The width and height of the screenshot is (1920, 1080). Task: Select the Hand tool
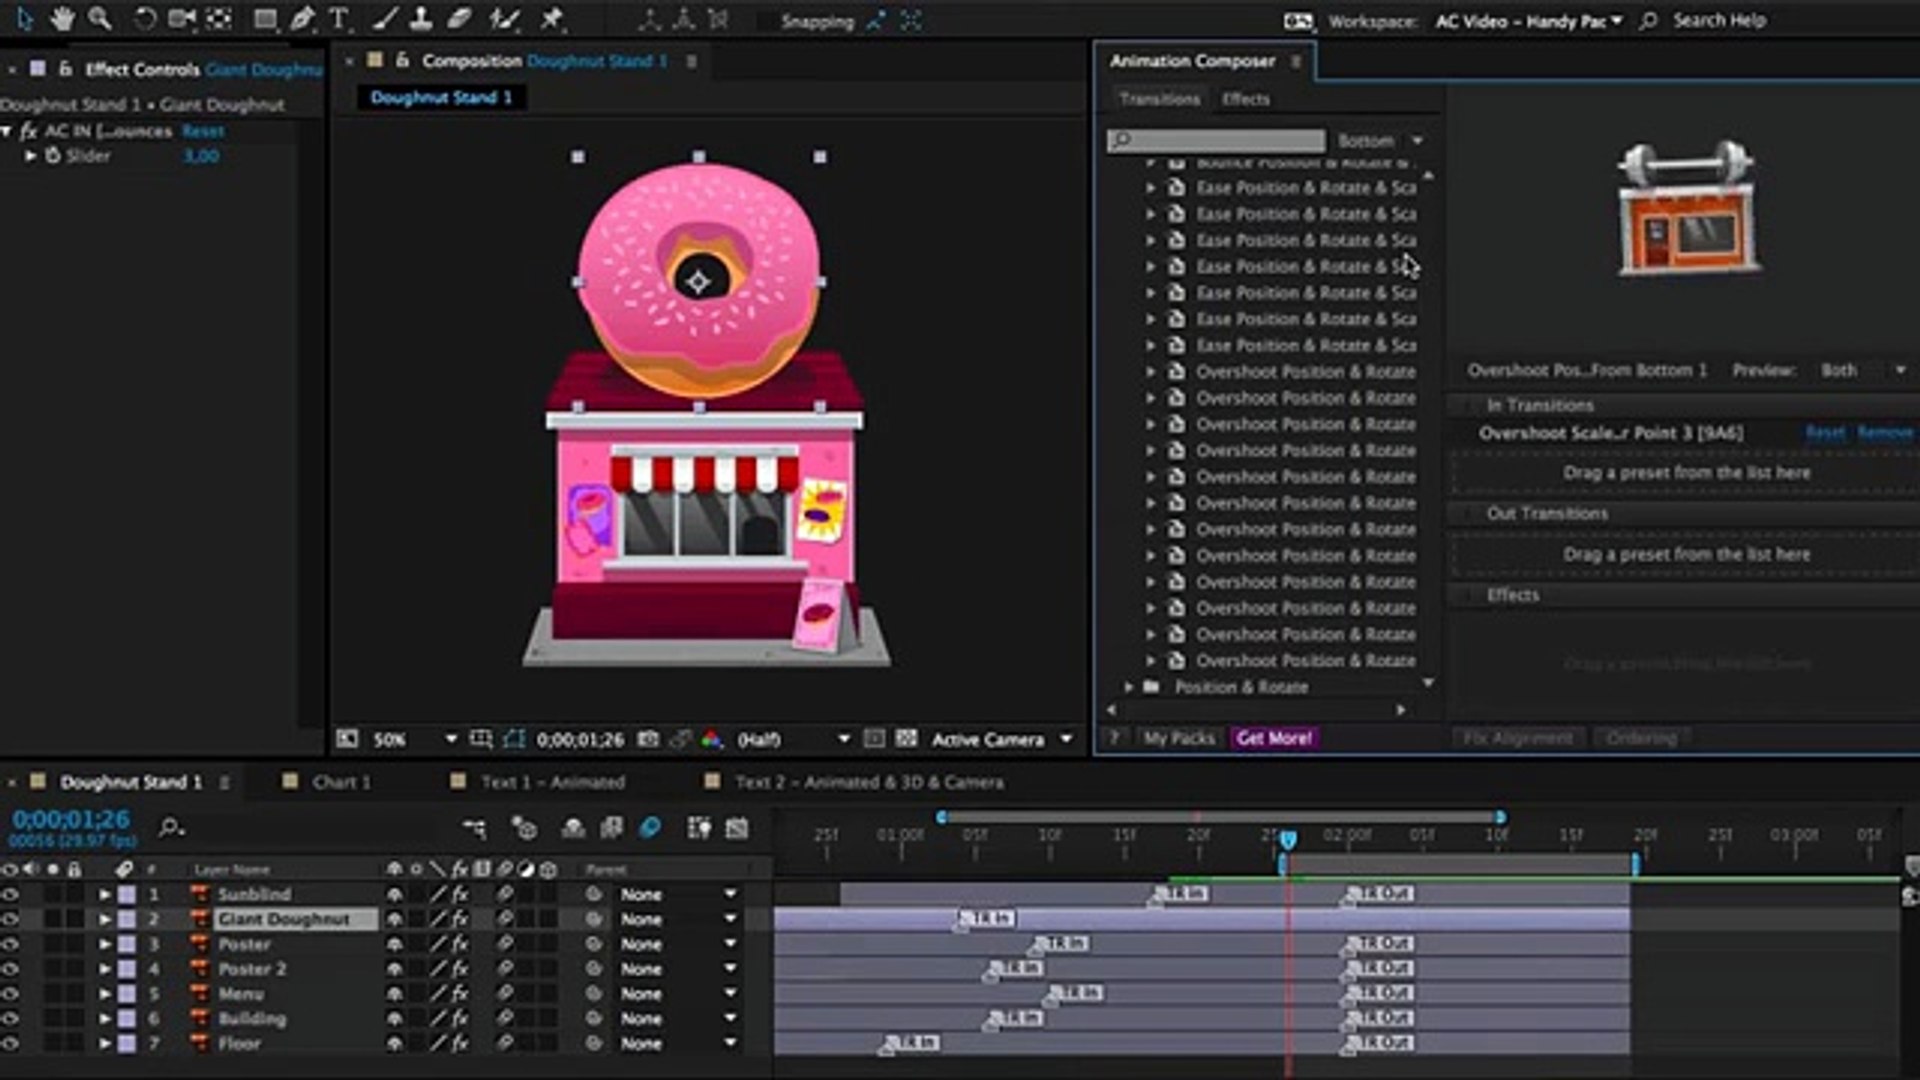pos(62,18)
